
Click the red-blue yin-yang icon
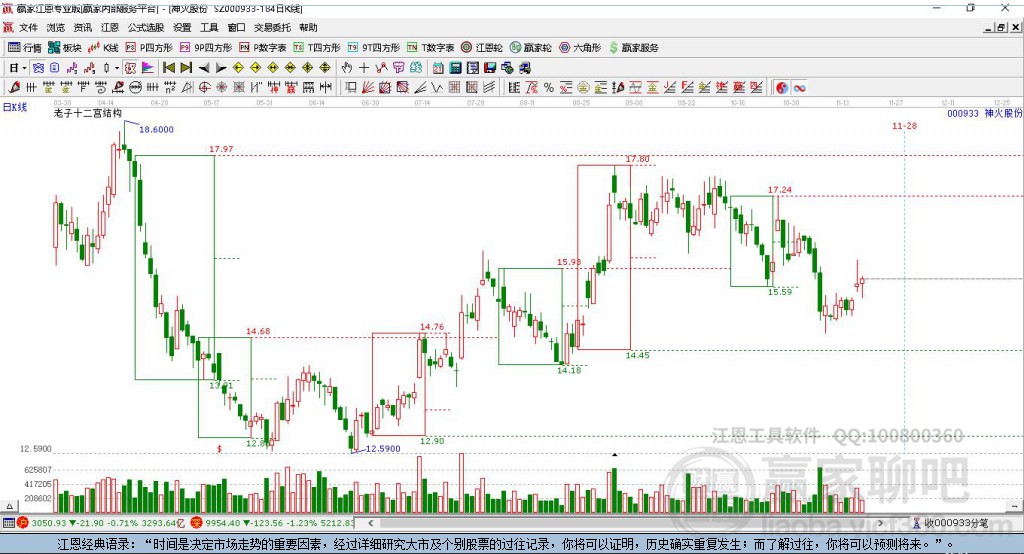[782, 88]
